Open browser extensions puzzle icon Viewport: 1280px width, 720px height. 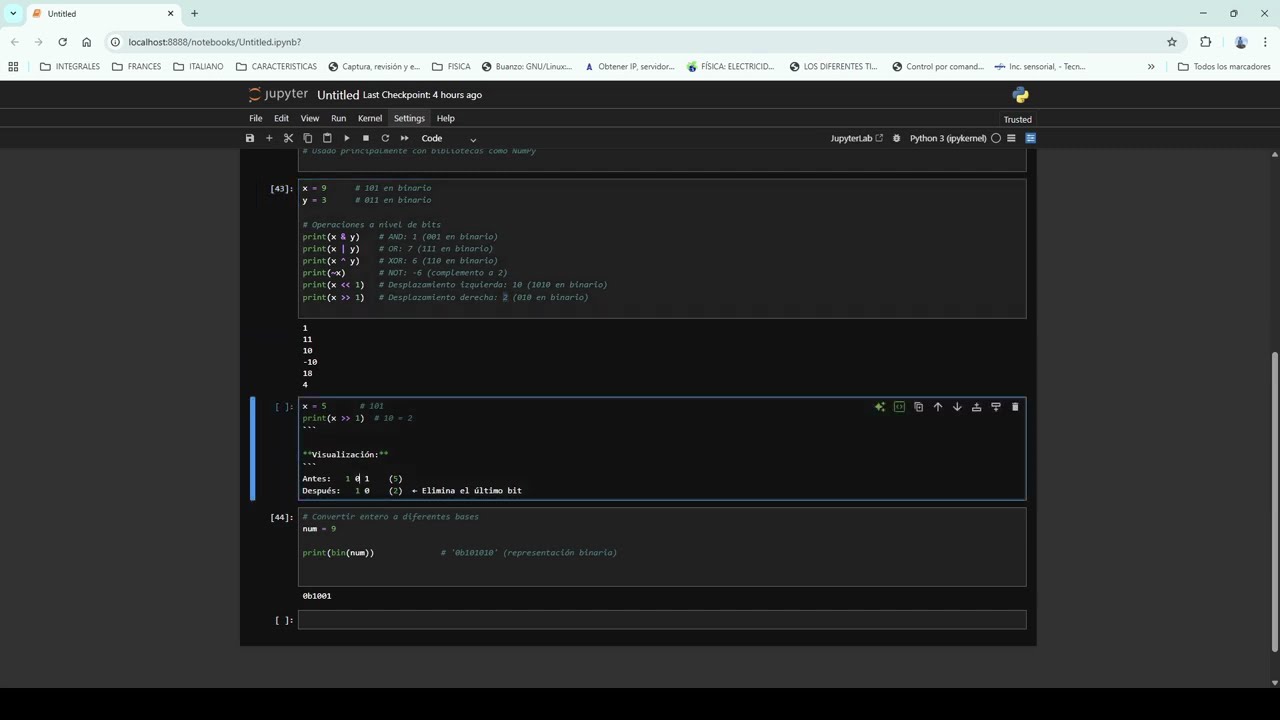pyautogui.click(x=1205, y=42)
